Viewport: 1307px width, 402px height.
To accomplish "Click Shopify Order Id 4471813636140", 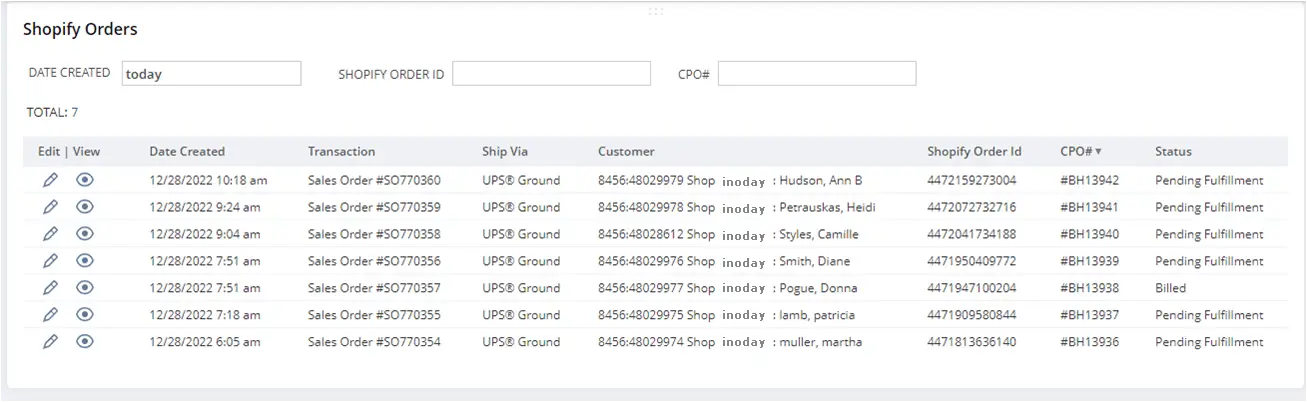I will 972,342.
